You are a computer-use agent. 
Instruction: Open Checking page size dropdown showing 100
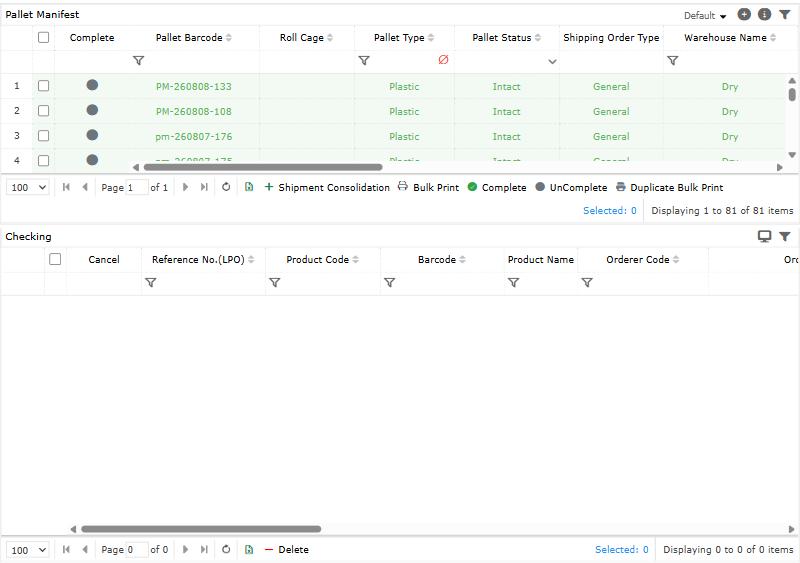(28, 550)
